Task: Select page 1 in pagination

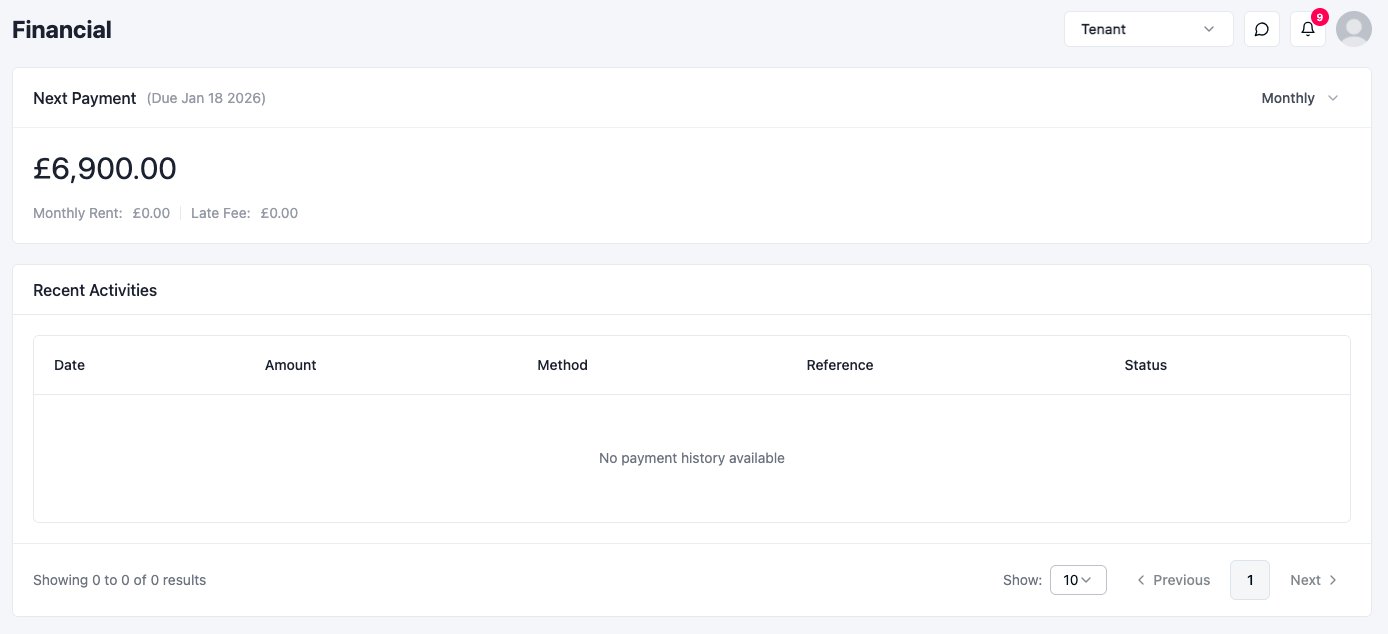Action: tap(1249, 580)
